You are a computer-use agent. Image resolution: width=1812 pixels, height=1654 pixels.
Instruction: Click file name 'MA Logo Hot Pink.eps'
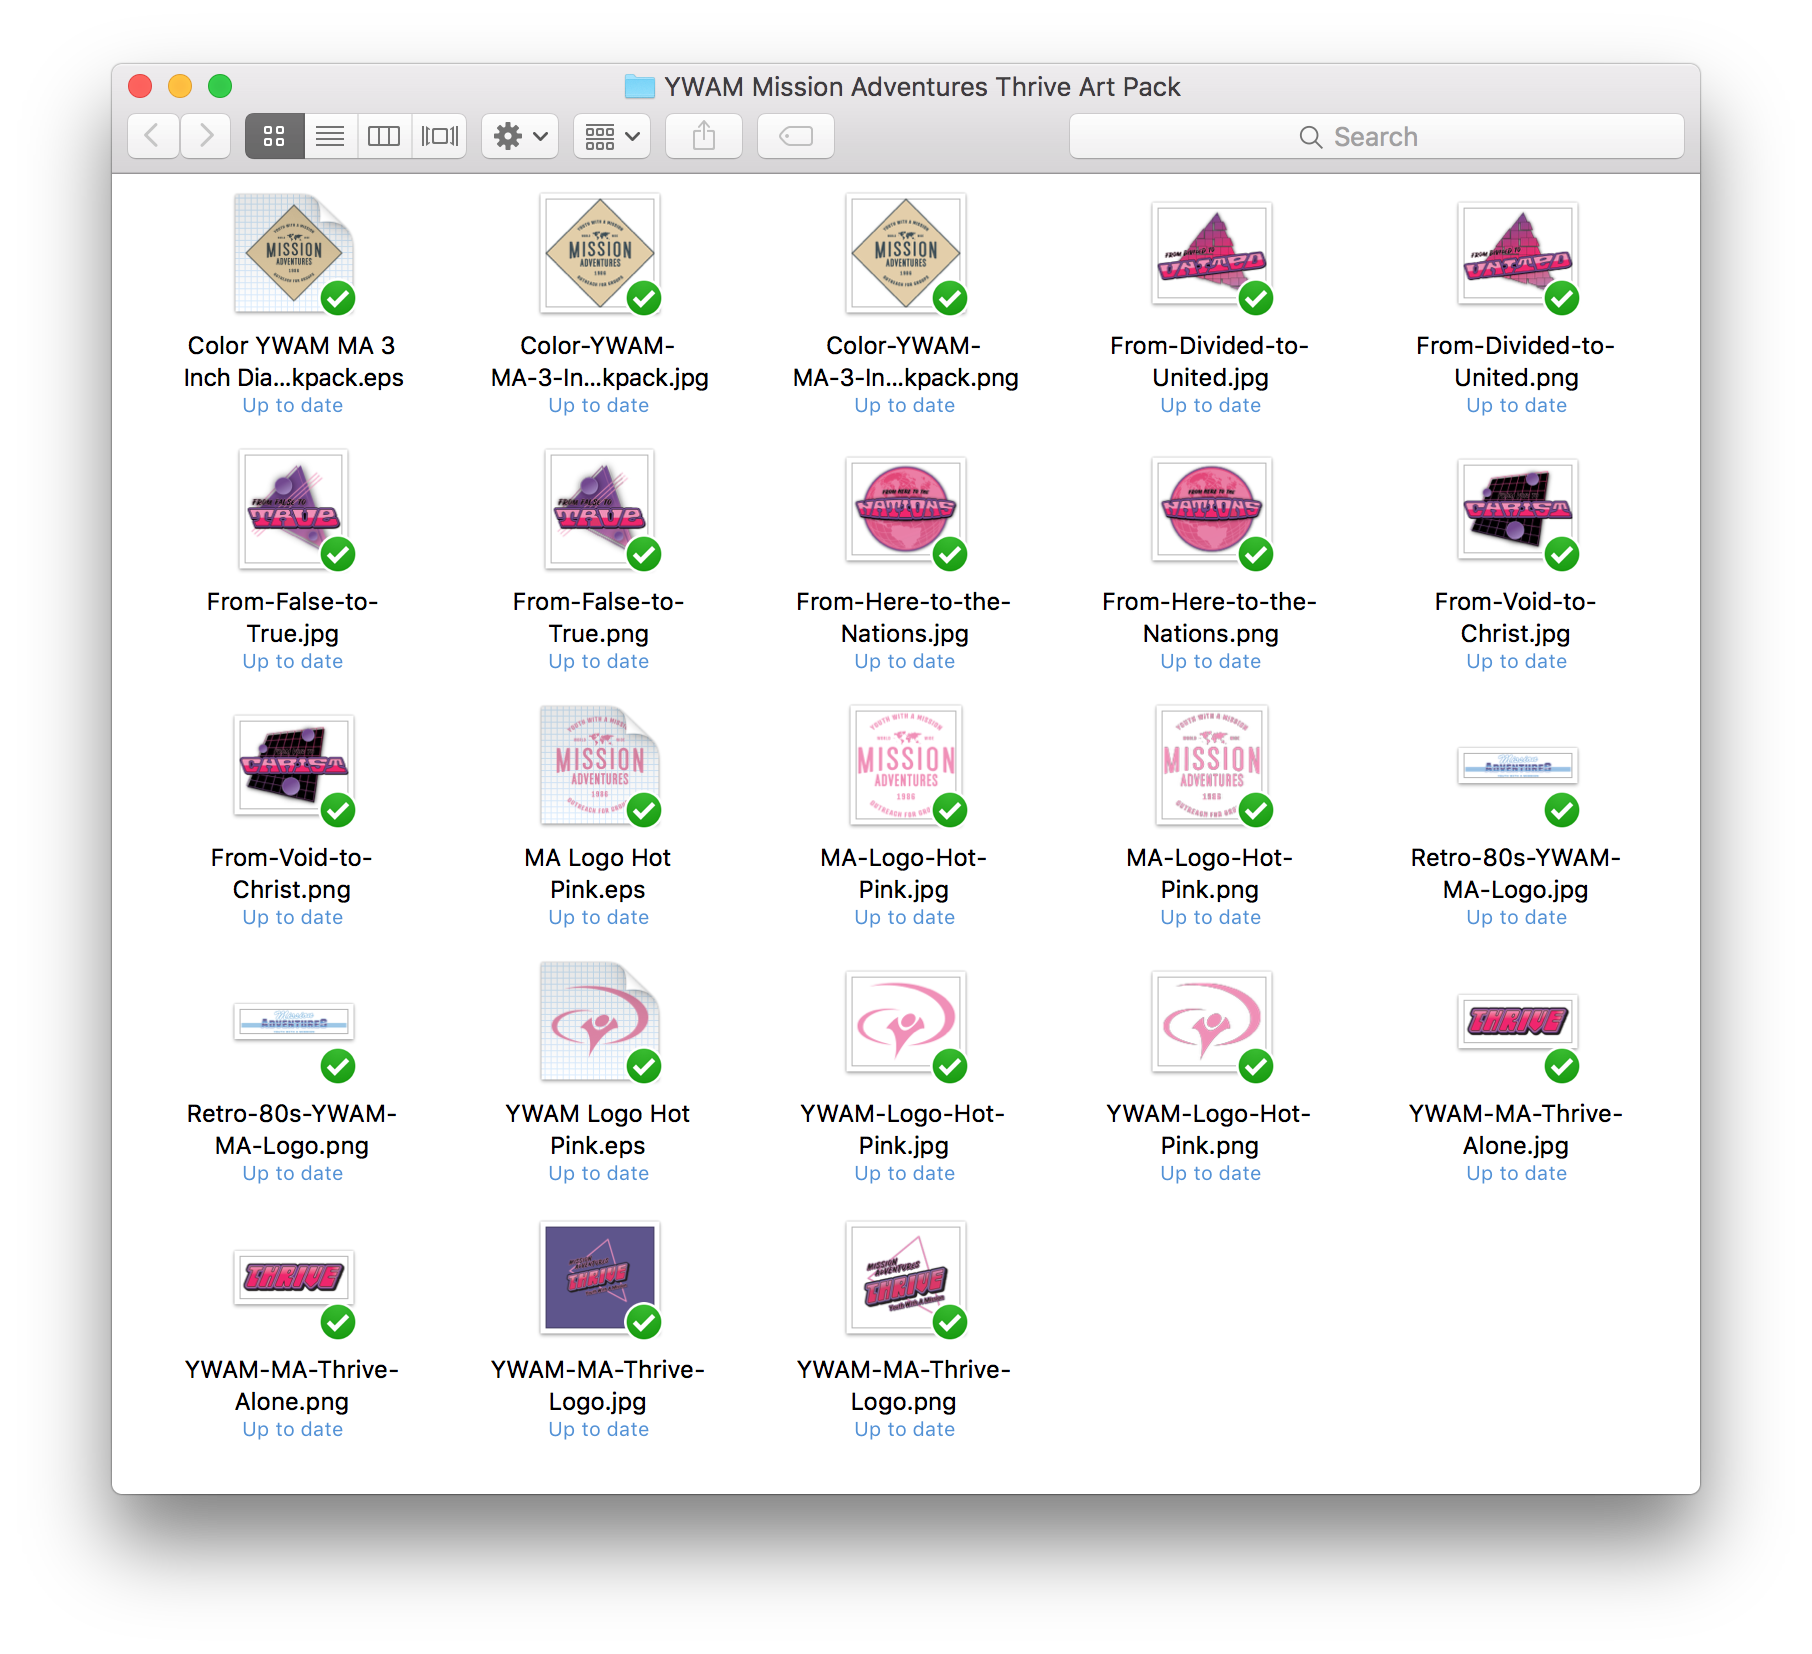pos(598,873)
